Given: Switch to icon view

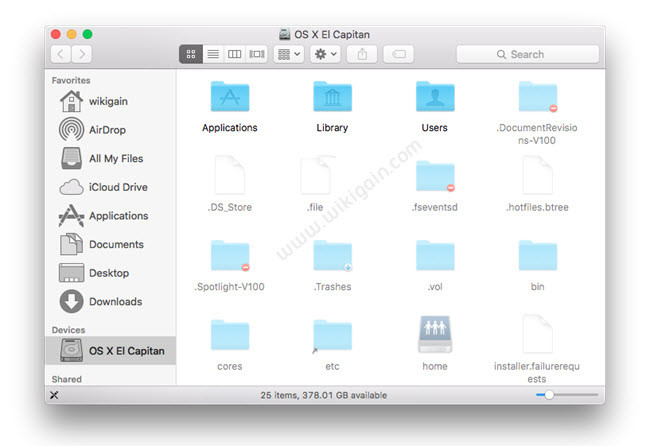Looking at the screenshot, I should pyautogui.click(x=191, y=54).
